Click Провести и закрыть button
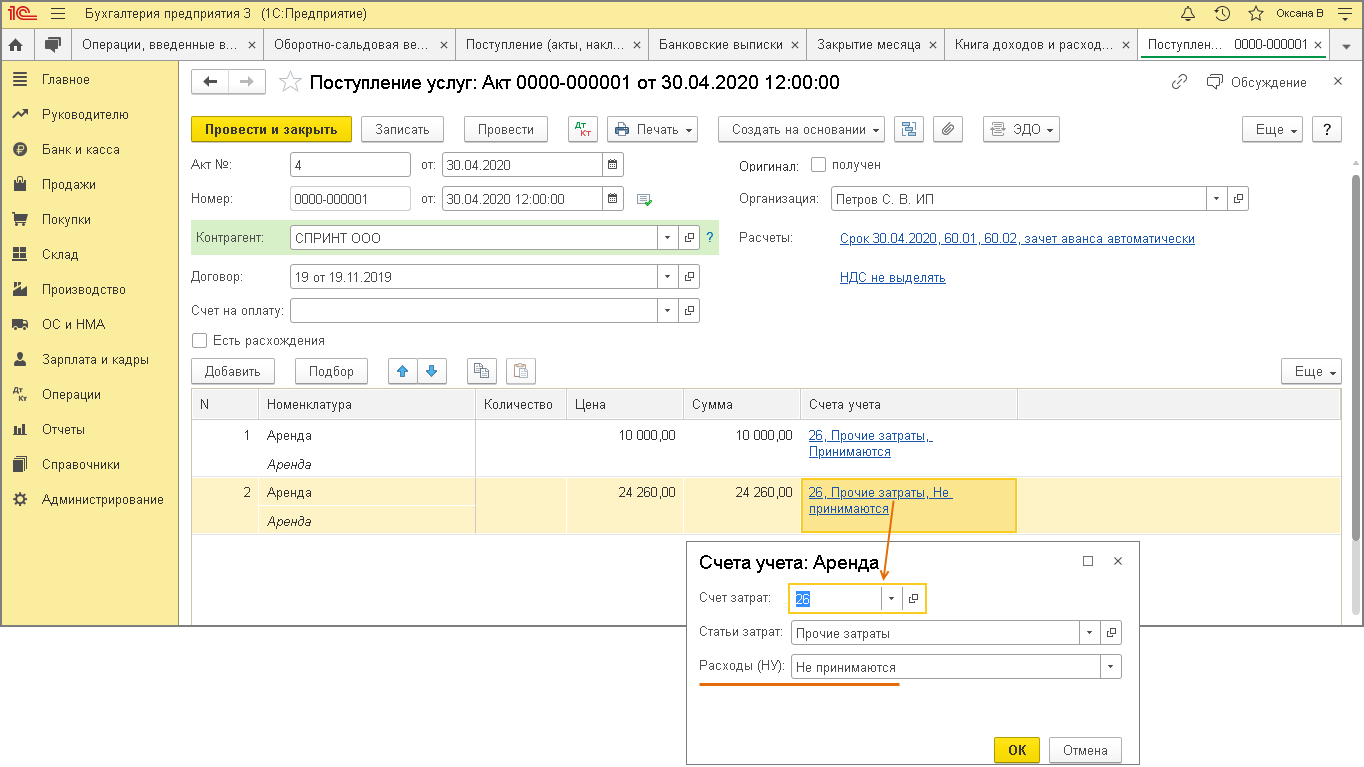 [271, 129]
